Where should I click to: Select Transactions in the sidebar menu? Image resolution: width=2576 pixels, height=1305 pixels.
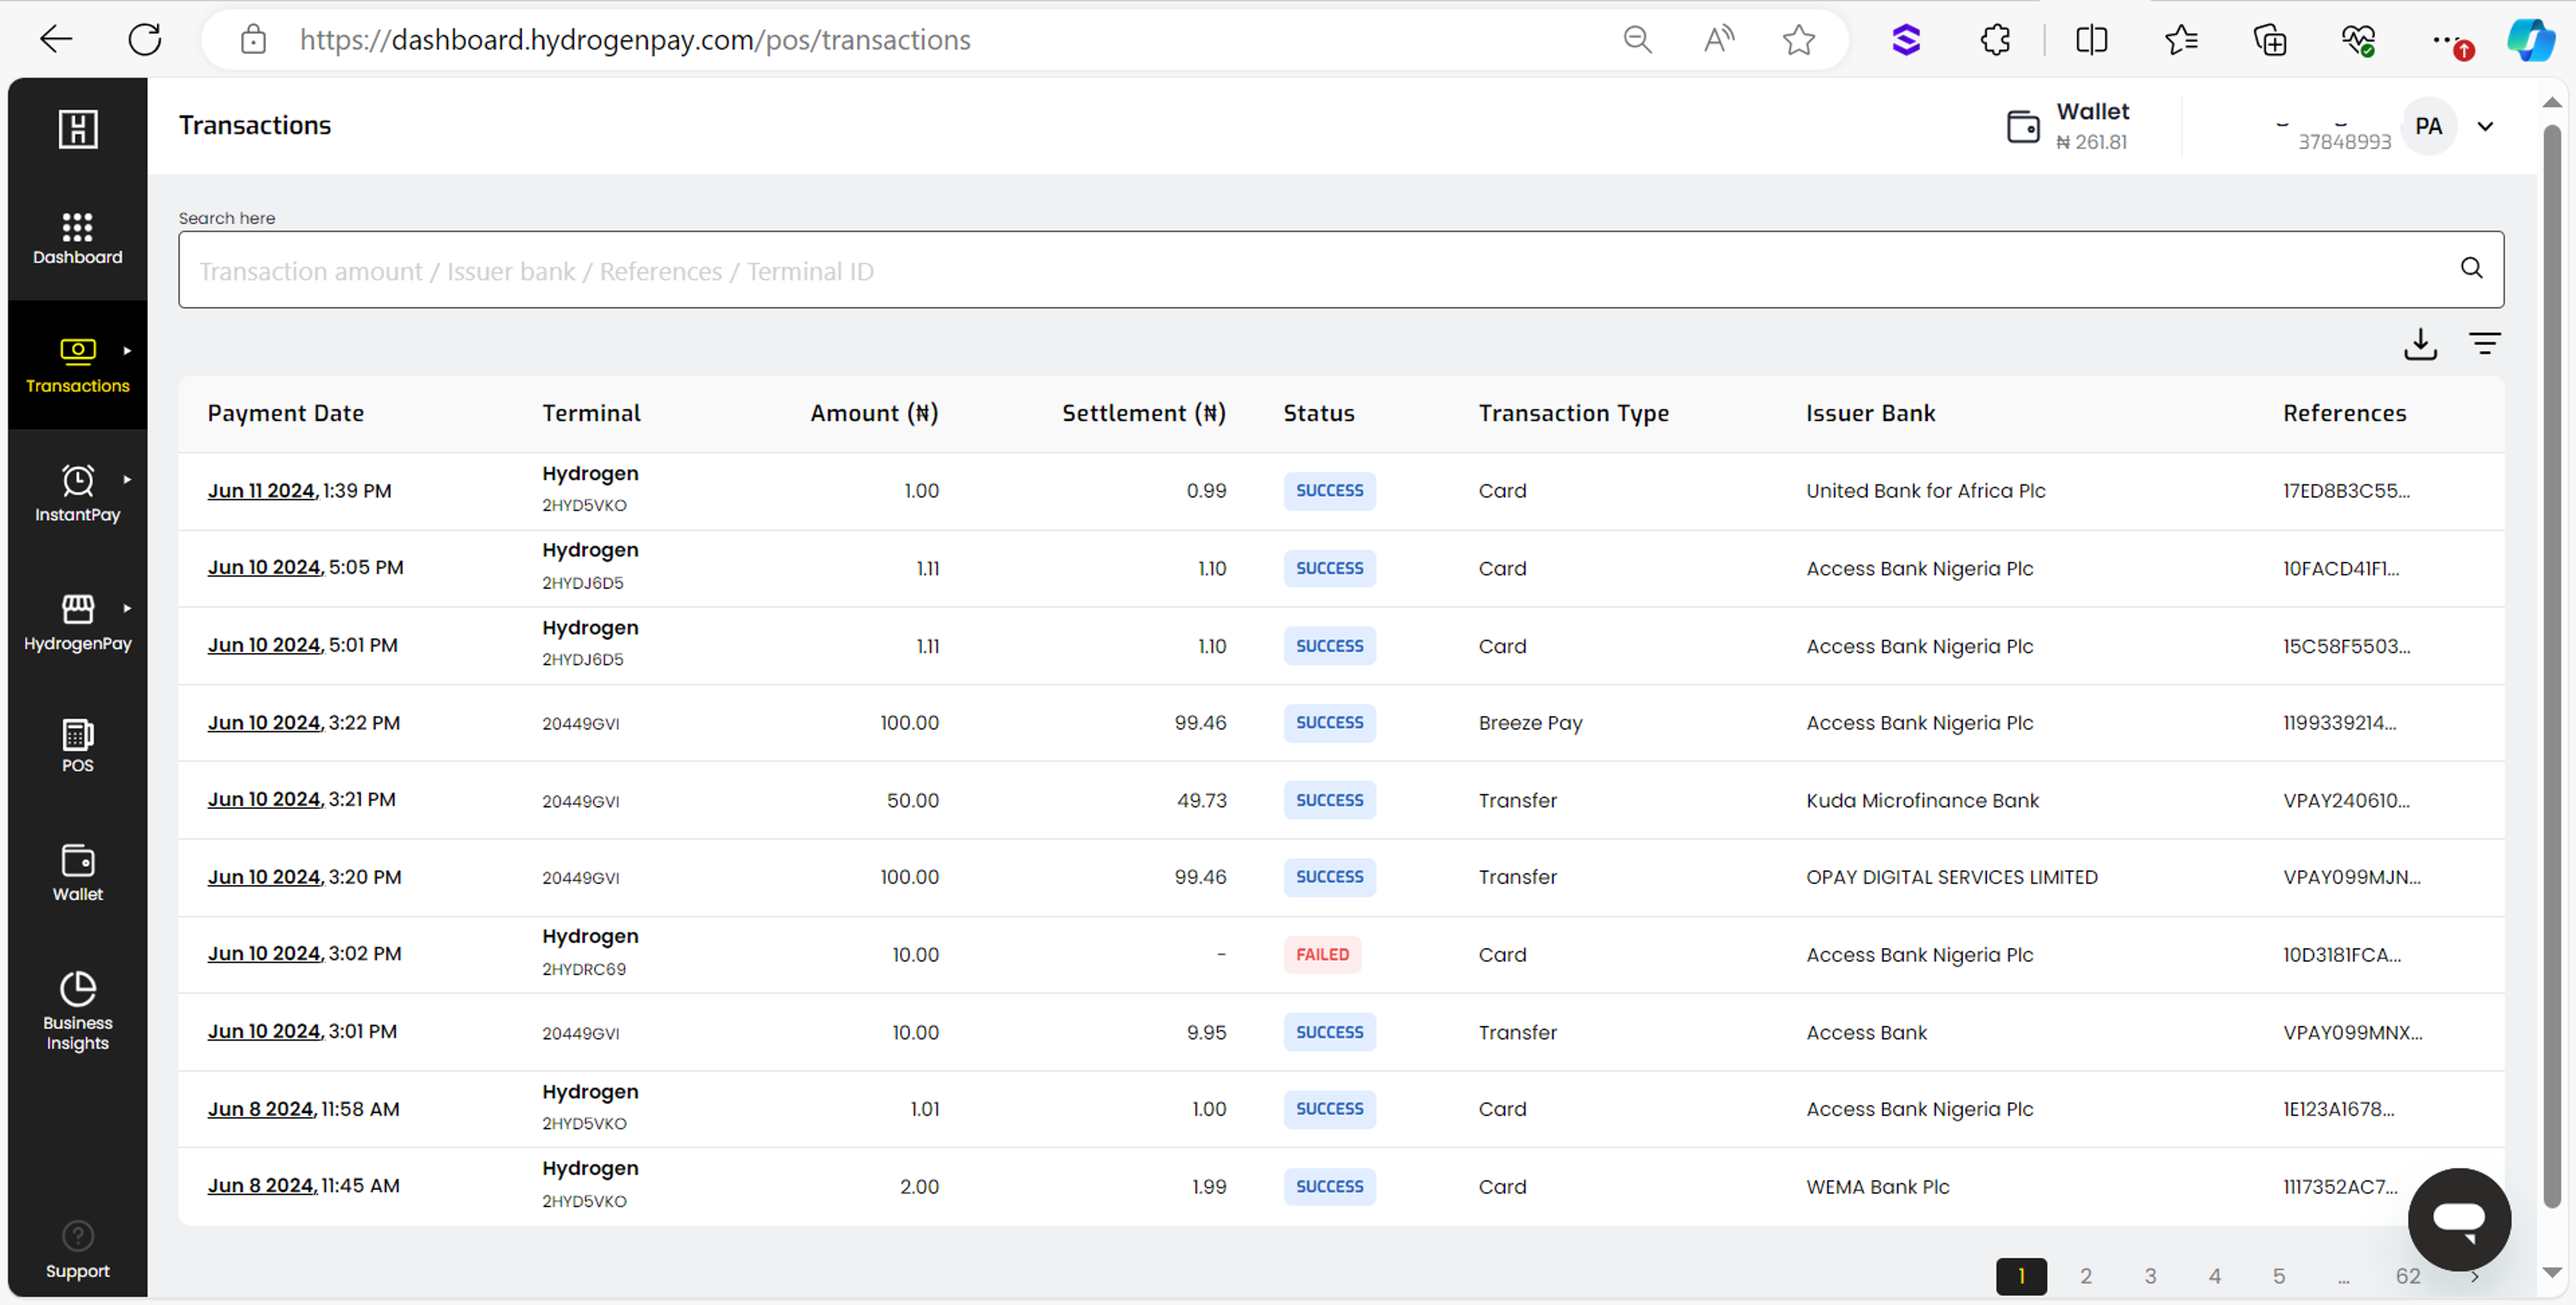tap(77, 365)
